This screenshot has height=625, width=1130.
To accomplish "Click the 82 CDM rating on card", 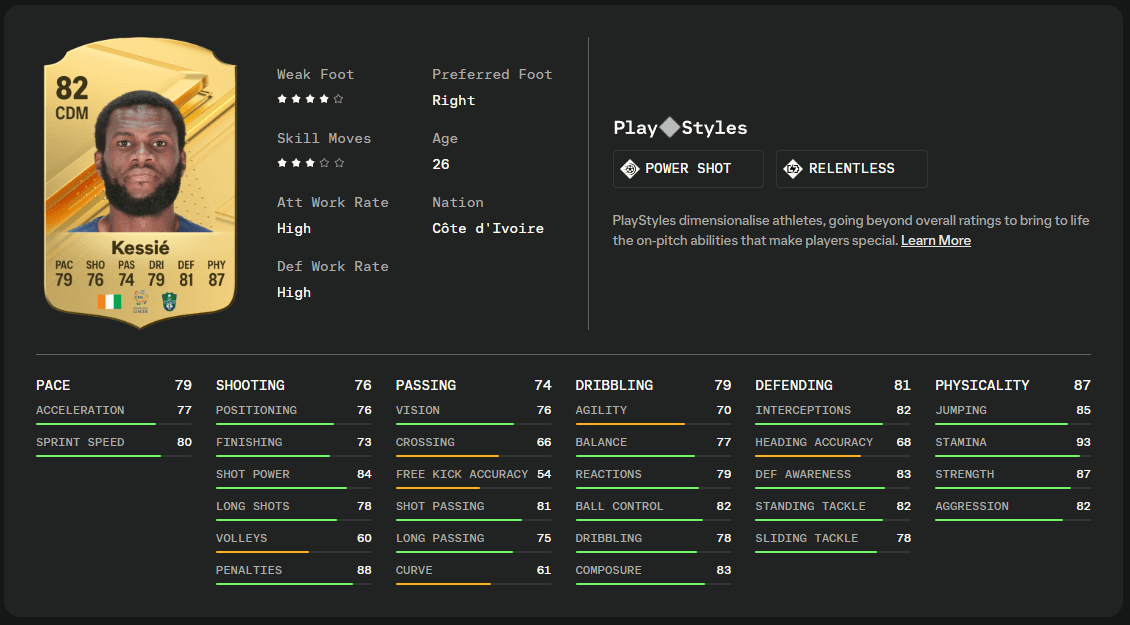I will (x=72, y=99).
